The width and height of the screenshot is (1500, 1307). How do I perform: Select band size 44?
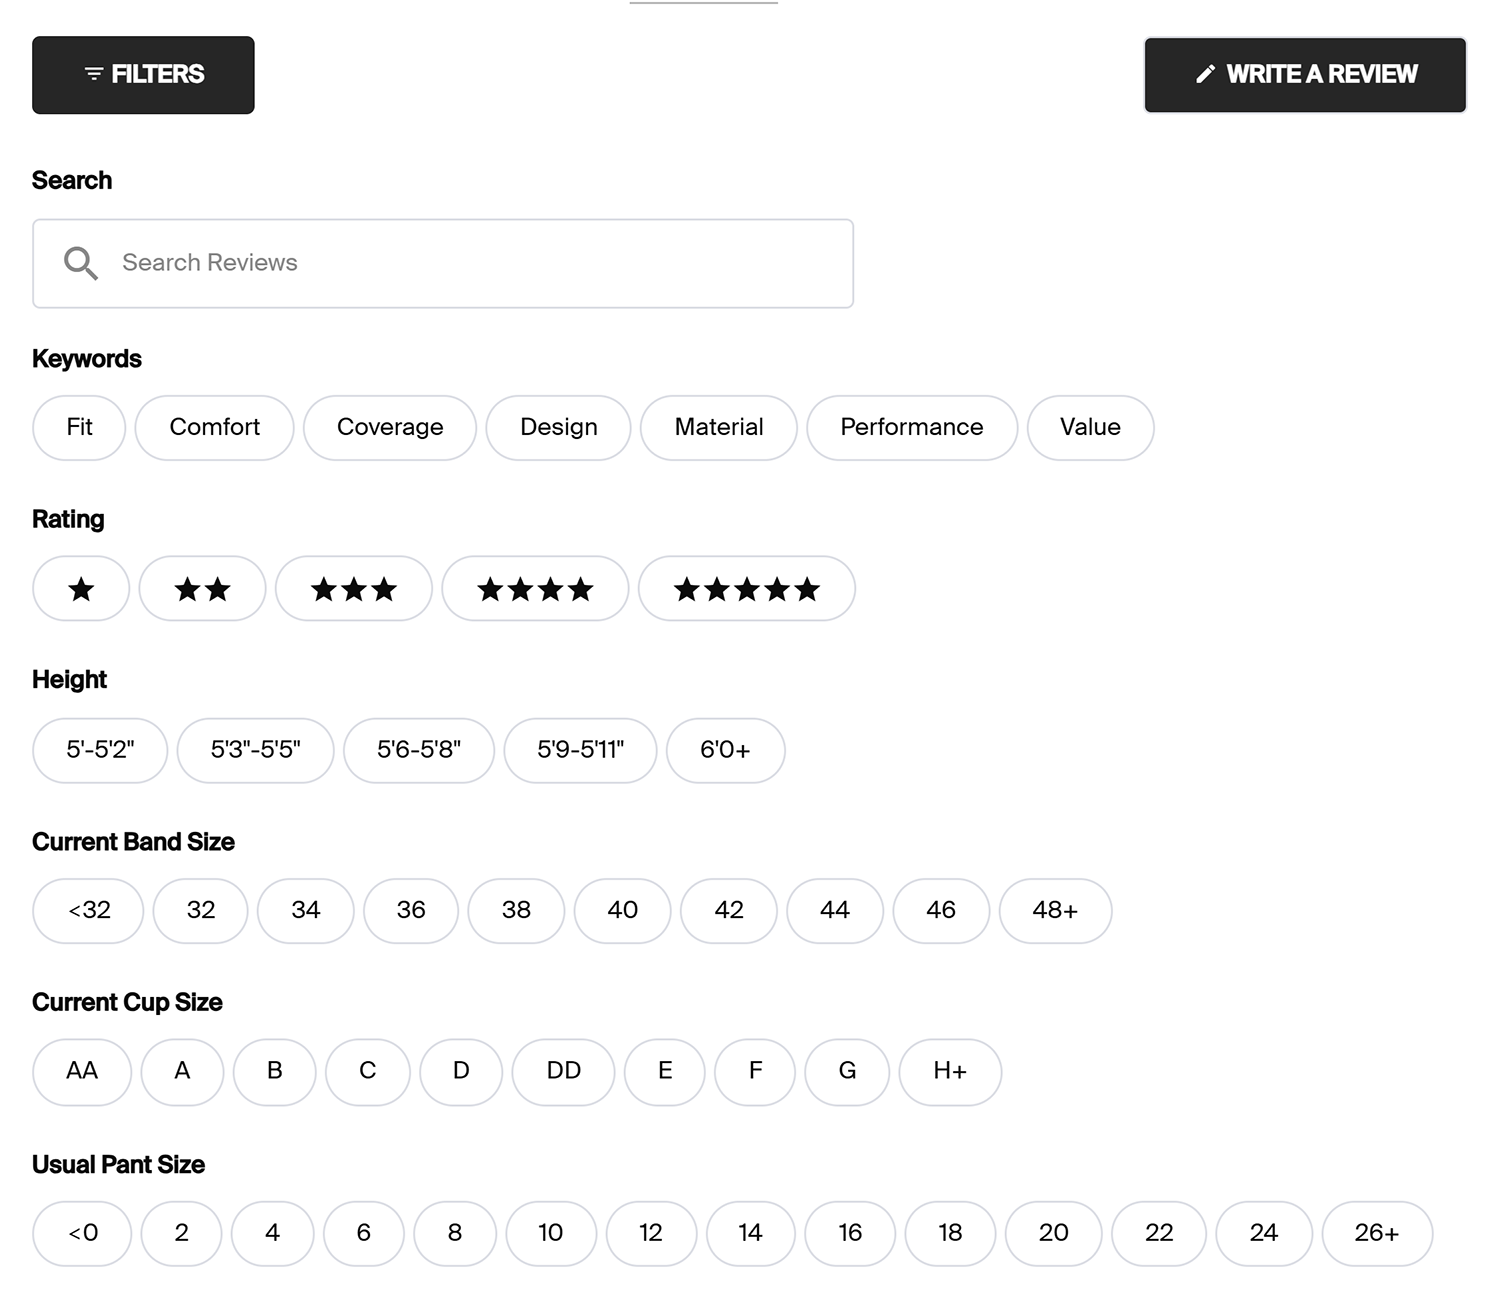835,911
